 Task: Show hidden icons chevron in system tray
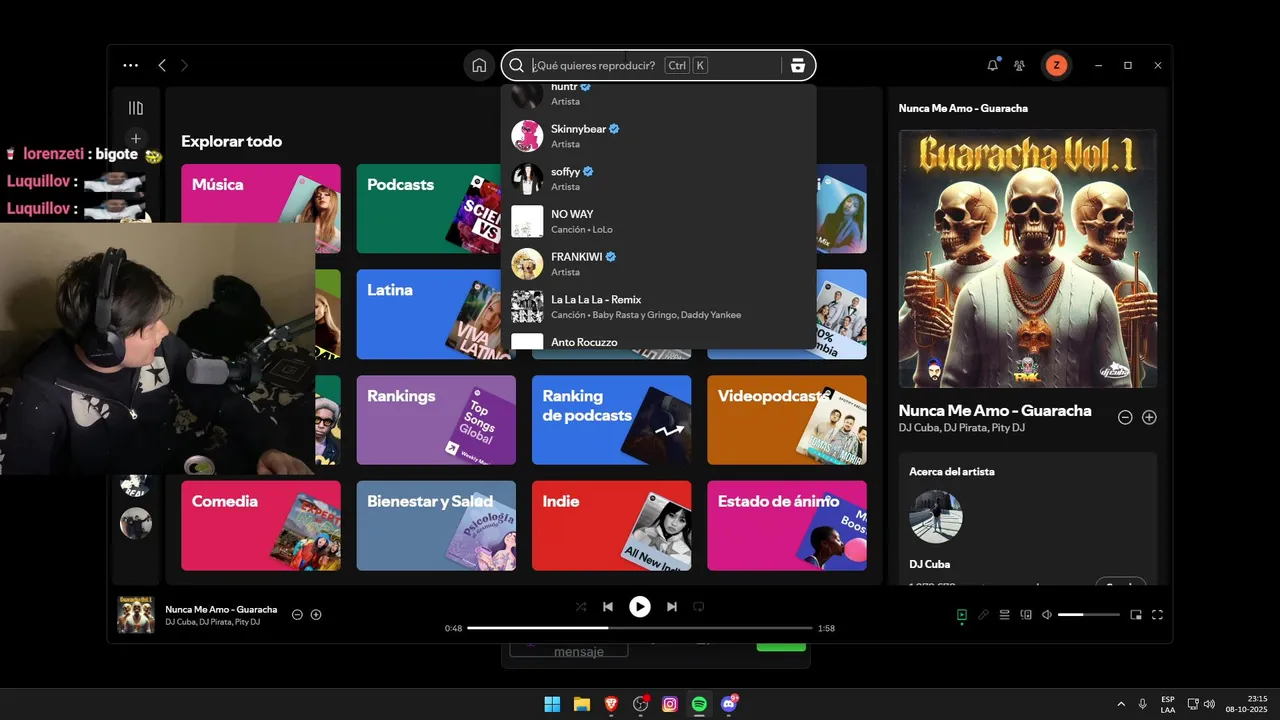(1121, 704)
